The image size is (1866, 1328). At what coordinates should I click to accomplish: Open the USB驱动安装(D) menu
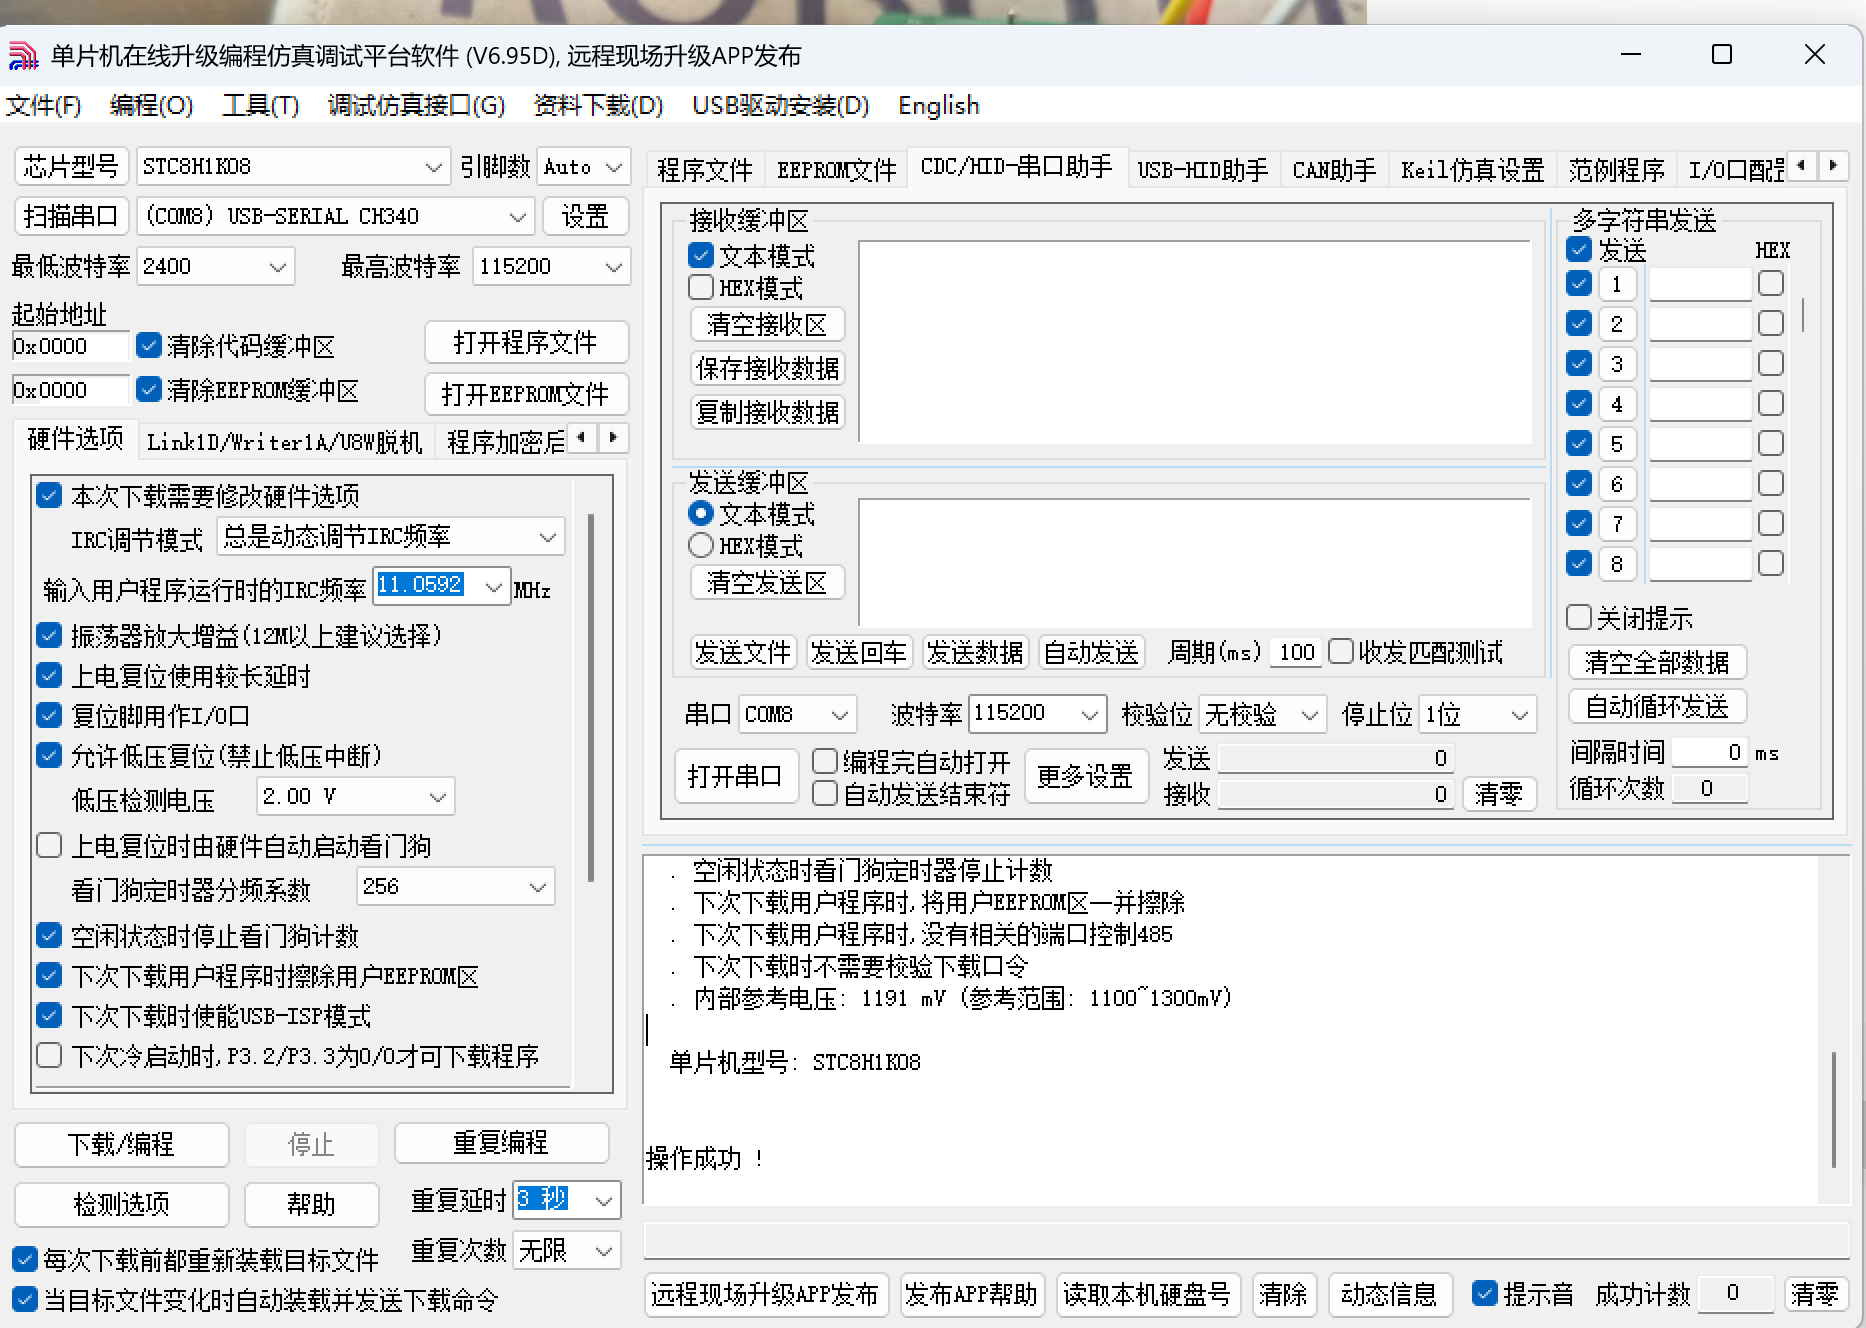click(781, 105)
